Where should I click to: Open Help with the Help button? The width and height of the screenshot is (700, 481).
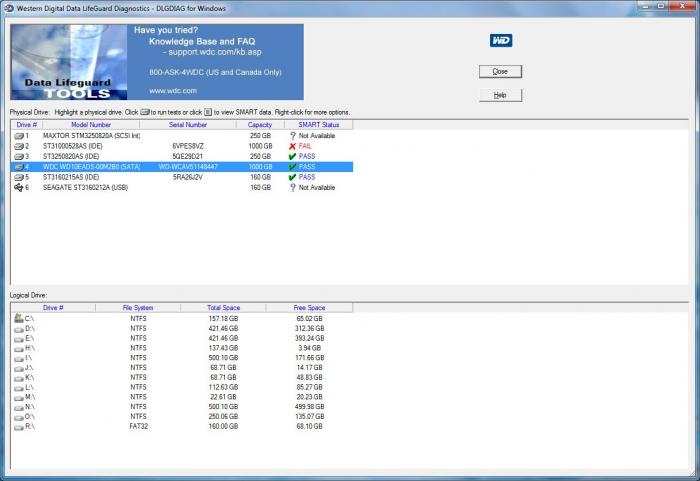pyautogui.click(x=500, y=95)
